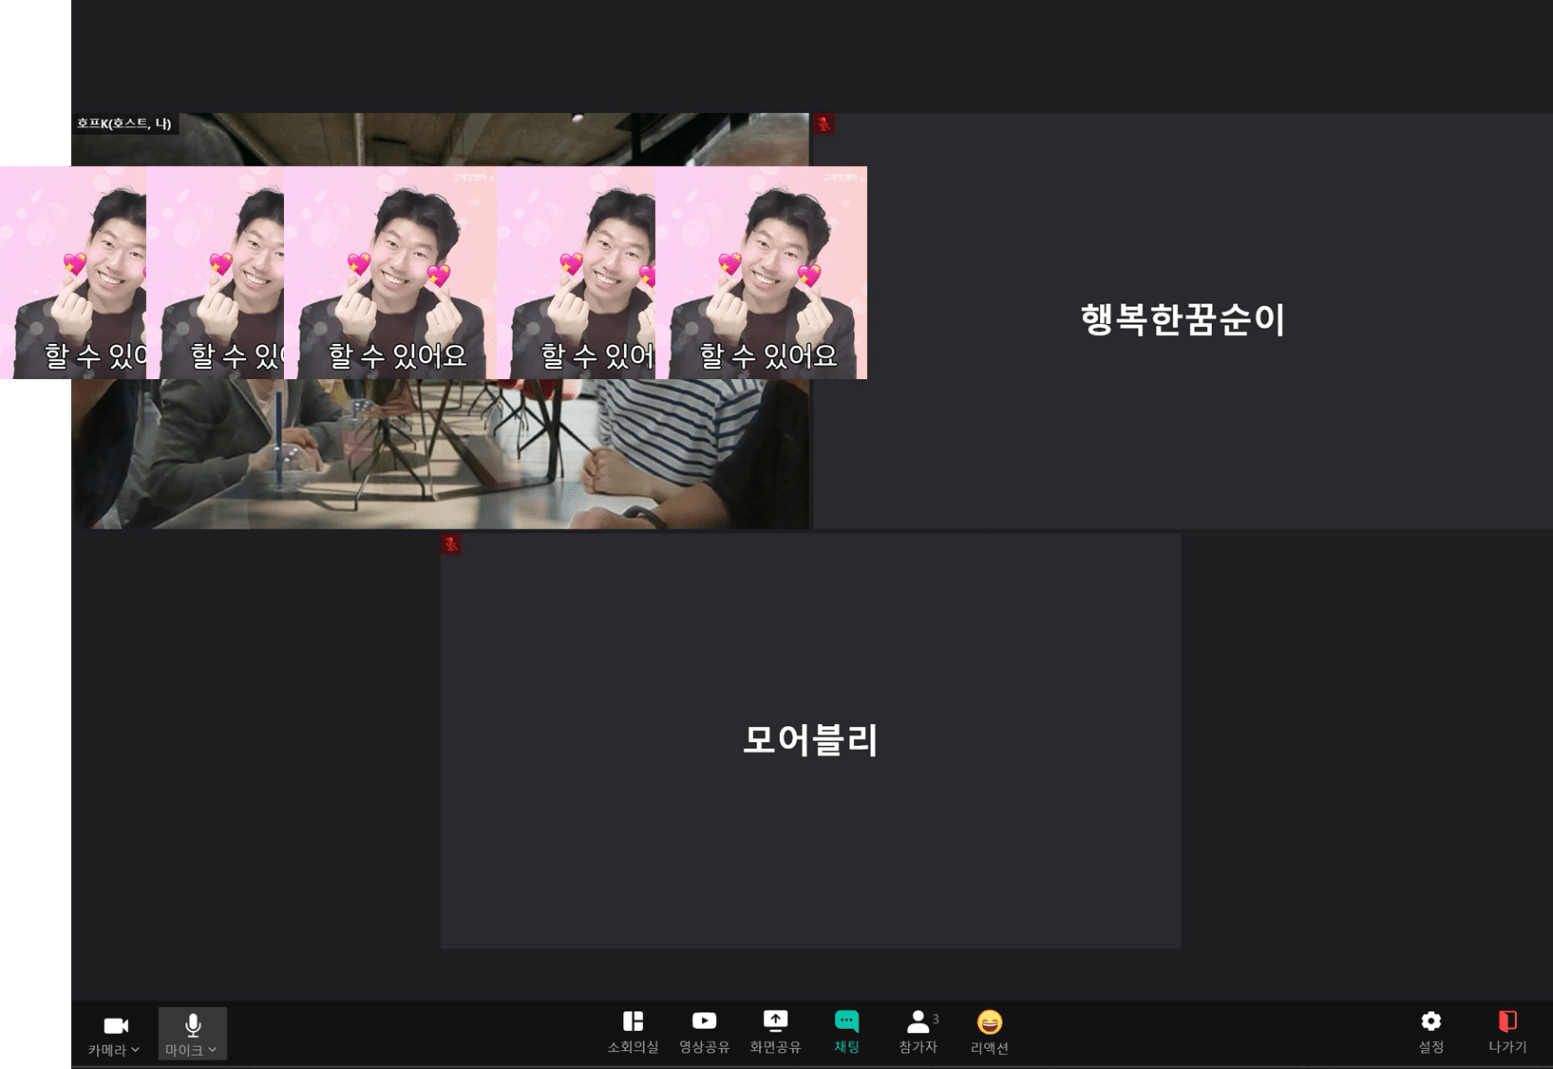Click the rightmost 할 수 있어요 meme image
This screenshot has width=1553, height=1069.
[762, 272]
